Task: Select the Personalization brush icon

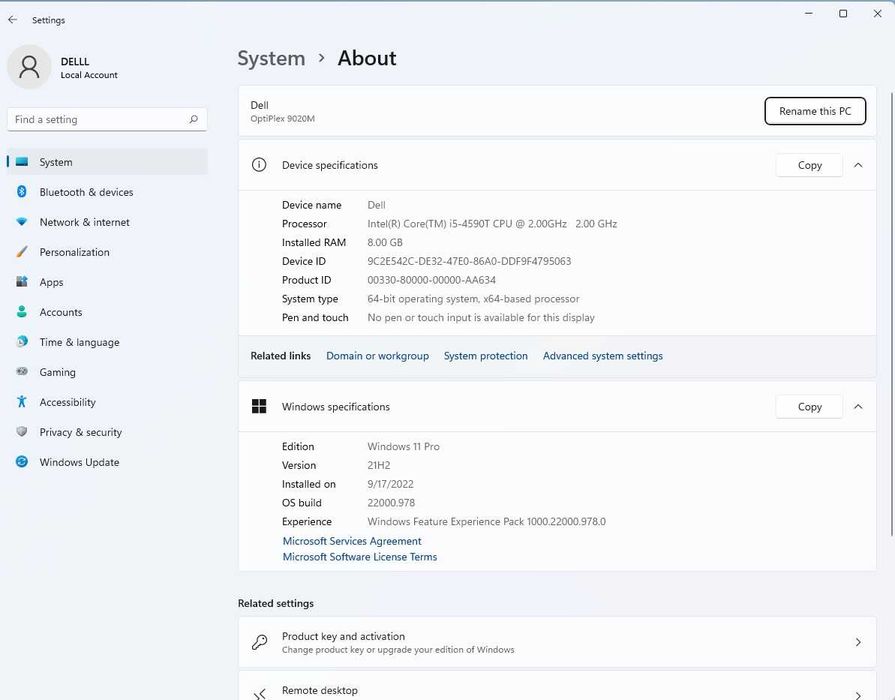Action: [x=21, y=252]
